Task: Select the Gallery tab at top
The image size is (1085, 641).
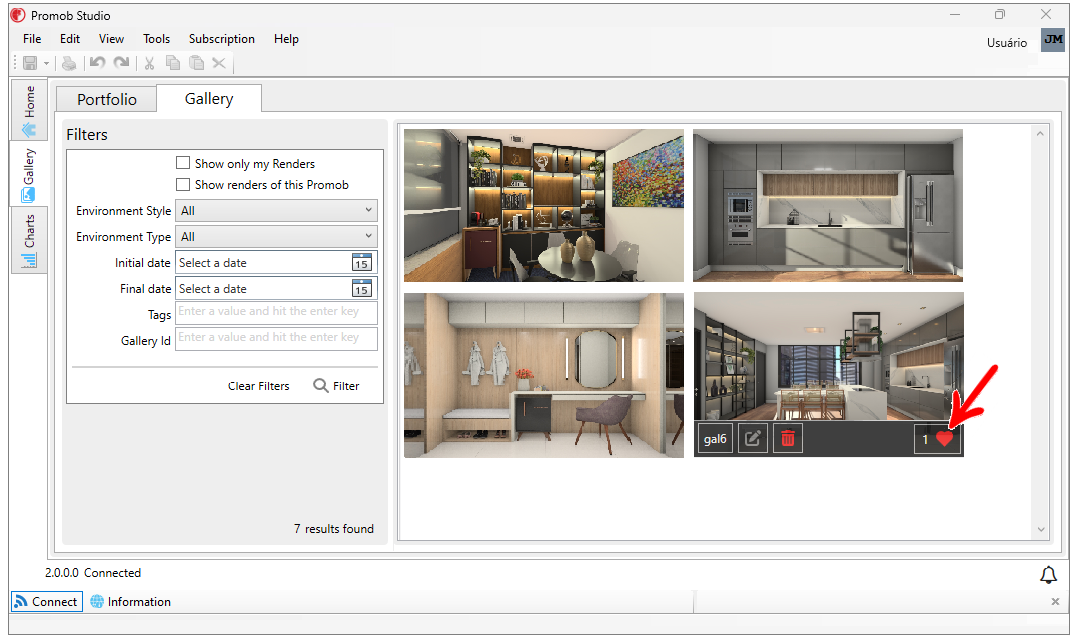Action: click(209, 98)
